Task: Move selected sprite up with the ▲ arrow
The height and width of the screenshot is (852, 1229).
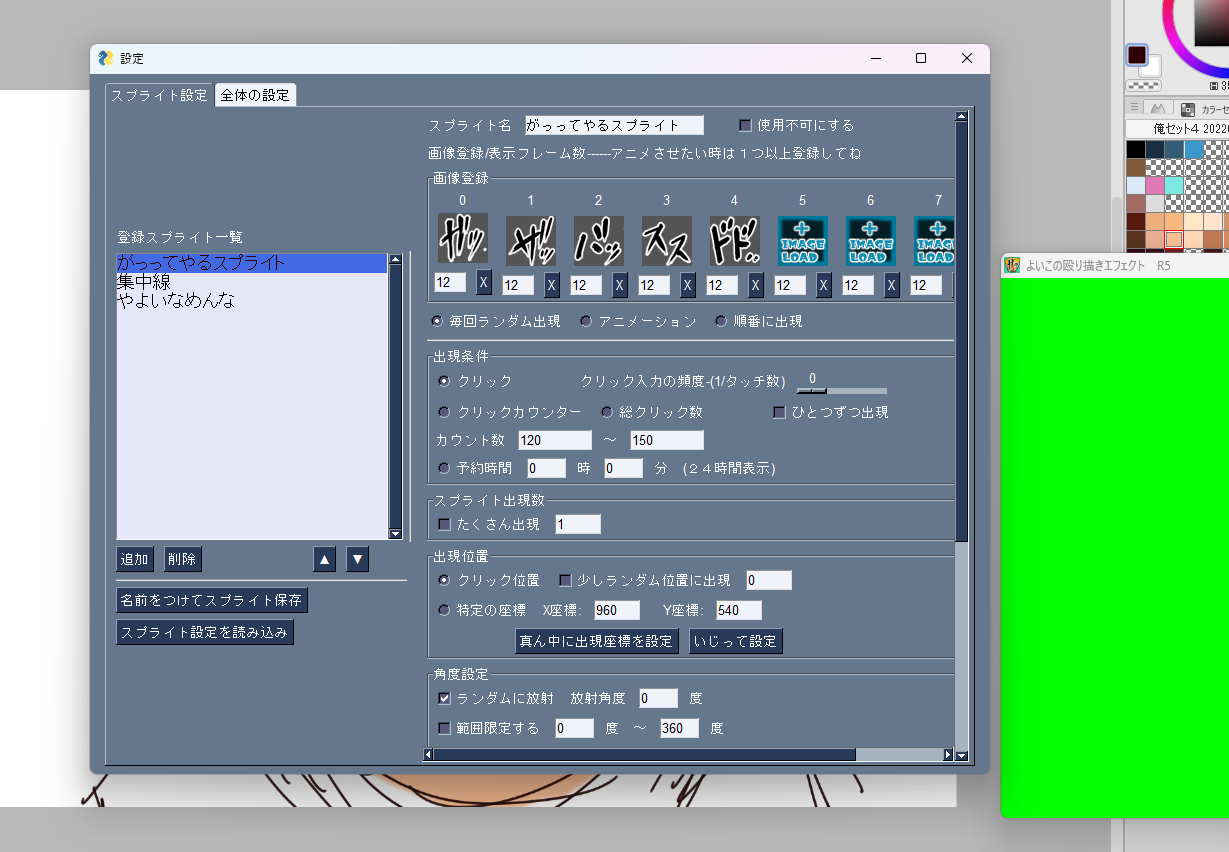Action: pos(324,559)
